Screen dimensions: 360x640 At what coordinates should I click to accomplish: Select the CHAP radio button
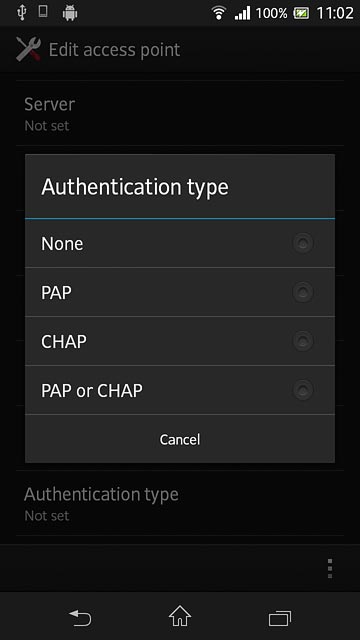pos(303,341)
